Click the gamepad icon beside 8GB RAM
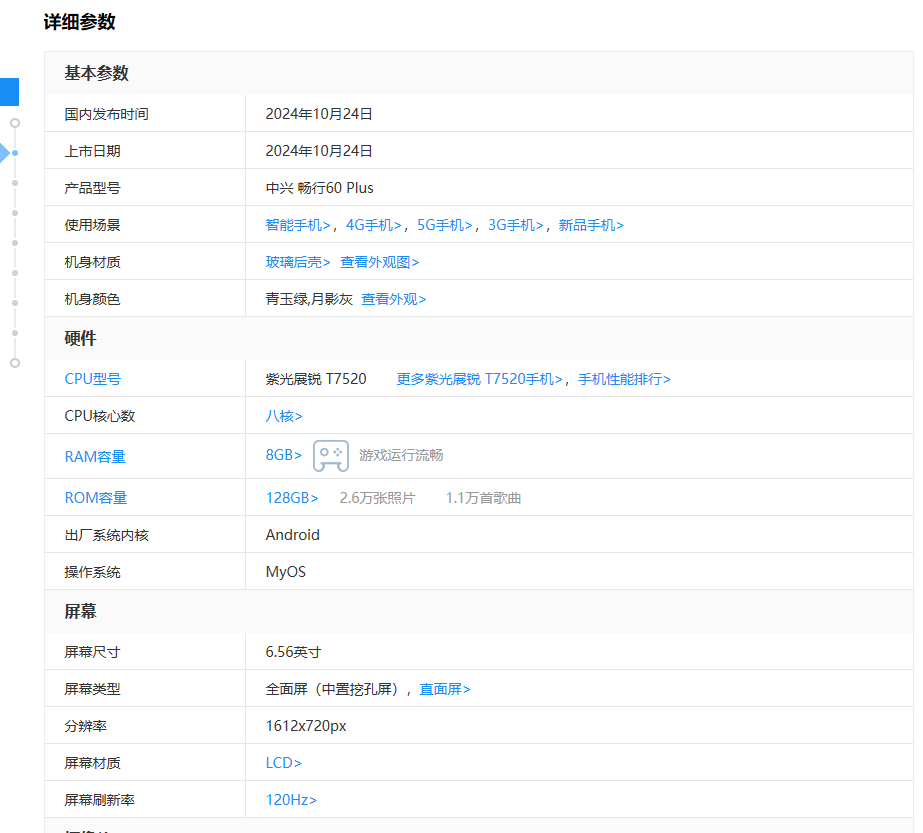The image size is (923, 833). pos(331,455)
